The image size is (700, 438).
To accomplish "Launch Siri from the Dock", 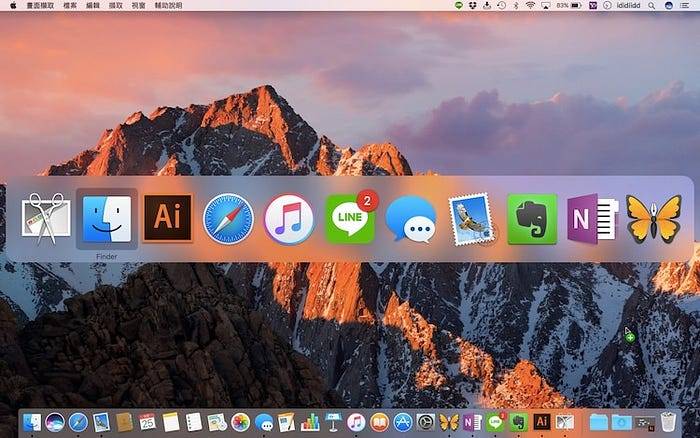I will (x=55, y=422).
